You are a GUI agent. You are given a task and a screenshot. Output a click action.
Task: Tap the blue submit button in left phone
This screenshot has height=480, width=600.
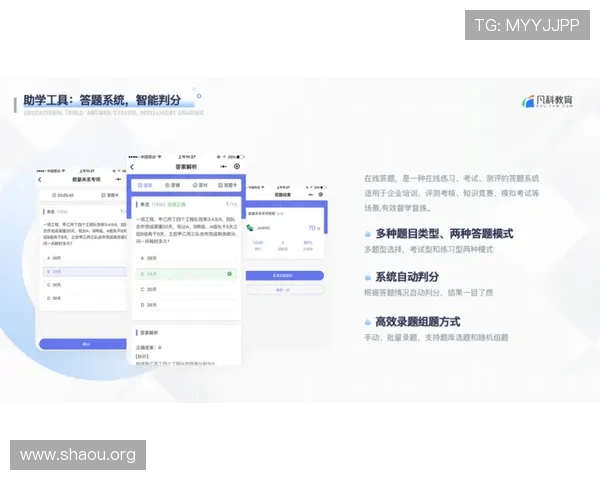click(83, 344)
